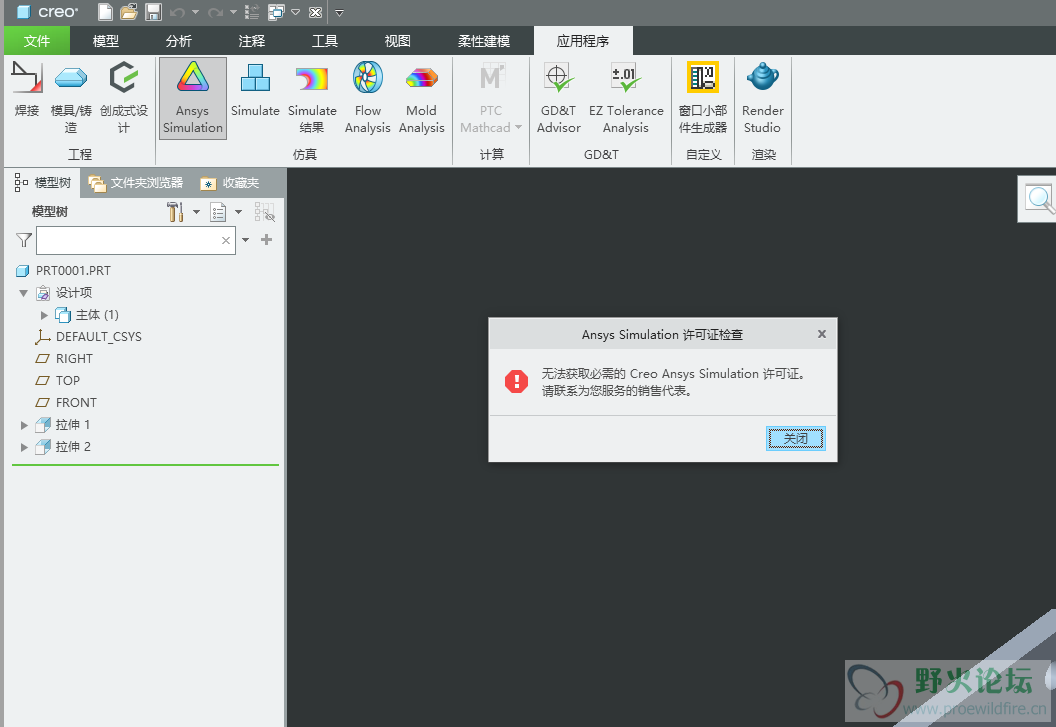
Task: Open tree settings dropdown arrow
Action: 196,212
